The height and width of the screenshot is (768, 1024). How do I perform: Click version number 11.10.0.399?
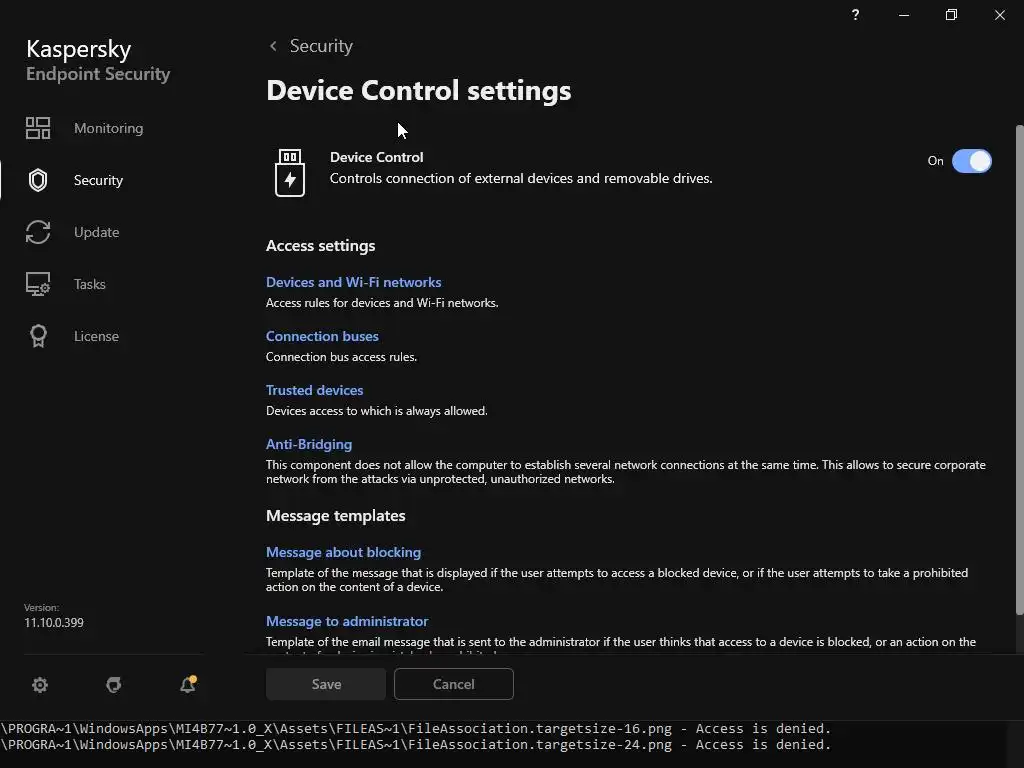tap(54, 622)
